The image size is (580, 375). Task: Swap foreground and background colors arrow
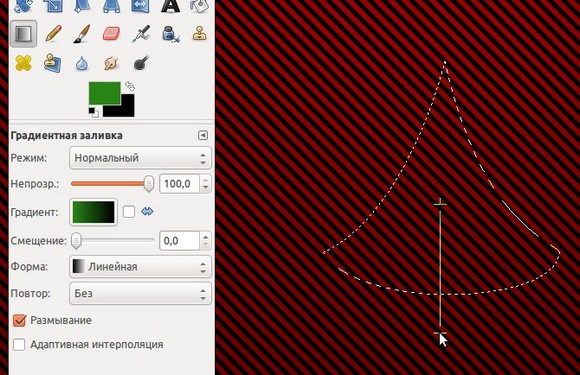click(x=130, y=86)
